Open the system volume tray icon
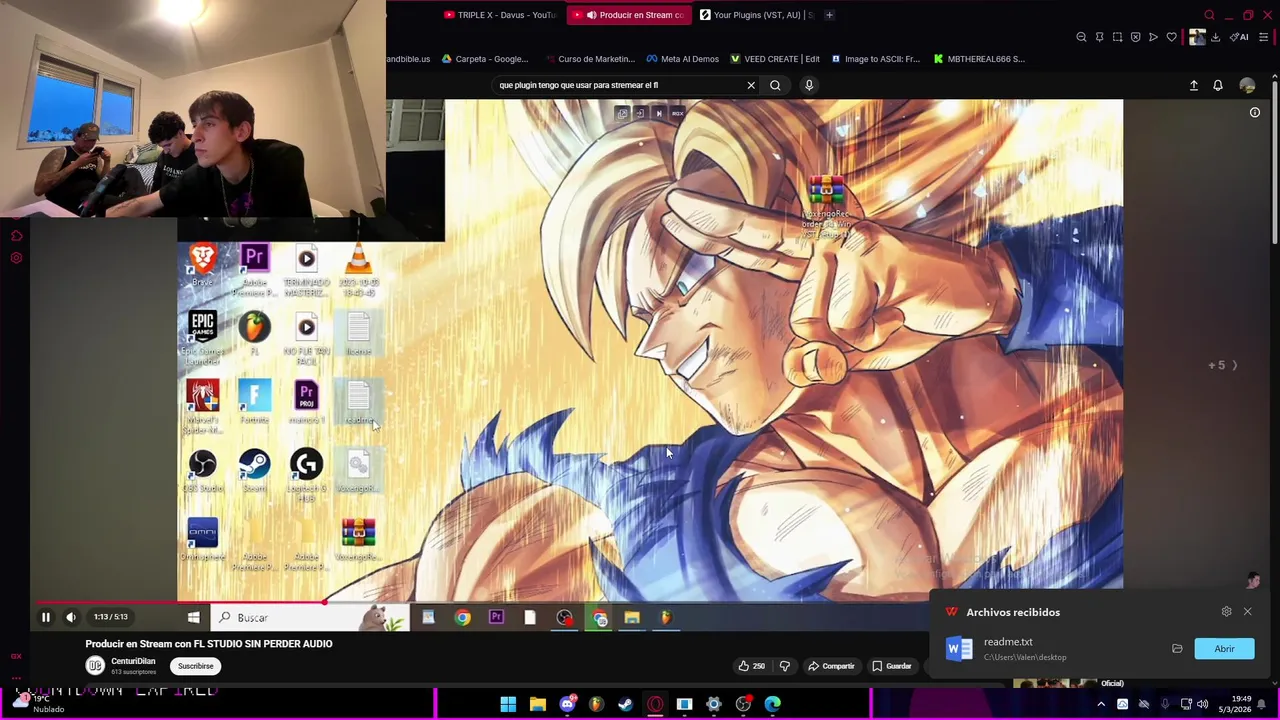 (x=1202, y=704)
